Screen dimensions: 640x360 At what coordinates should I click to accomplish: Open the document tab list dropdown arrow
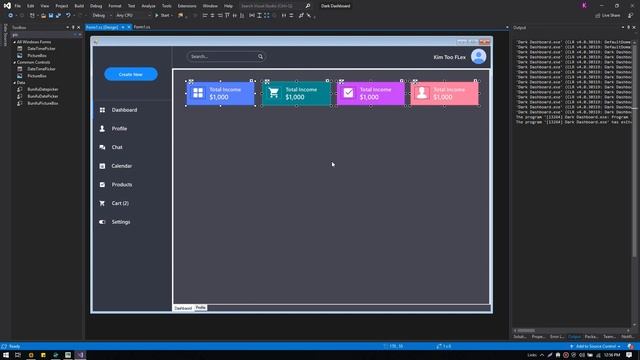click(x=507, y=27)
